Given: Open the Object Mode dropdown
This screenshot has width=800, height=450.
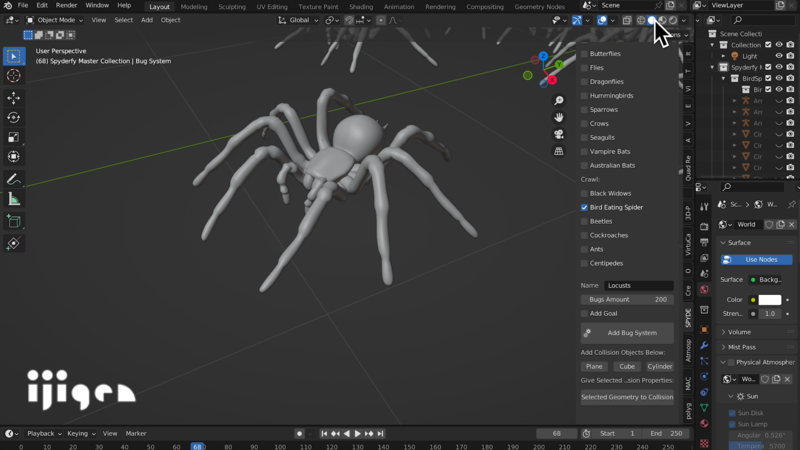Looking at the screenshot, I should pos(54,20).
